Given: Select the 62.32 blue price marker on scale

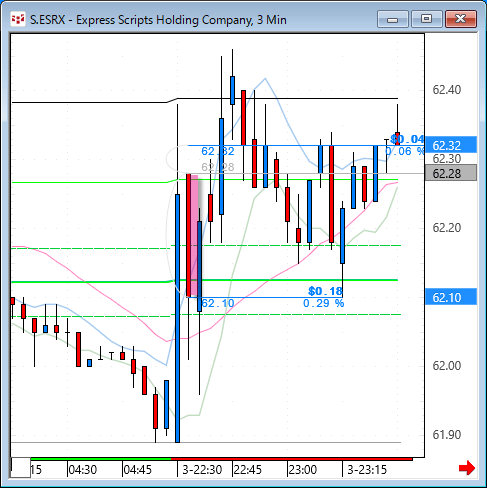Looking at the screenshot, I should (x=451, y=145).
